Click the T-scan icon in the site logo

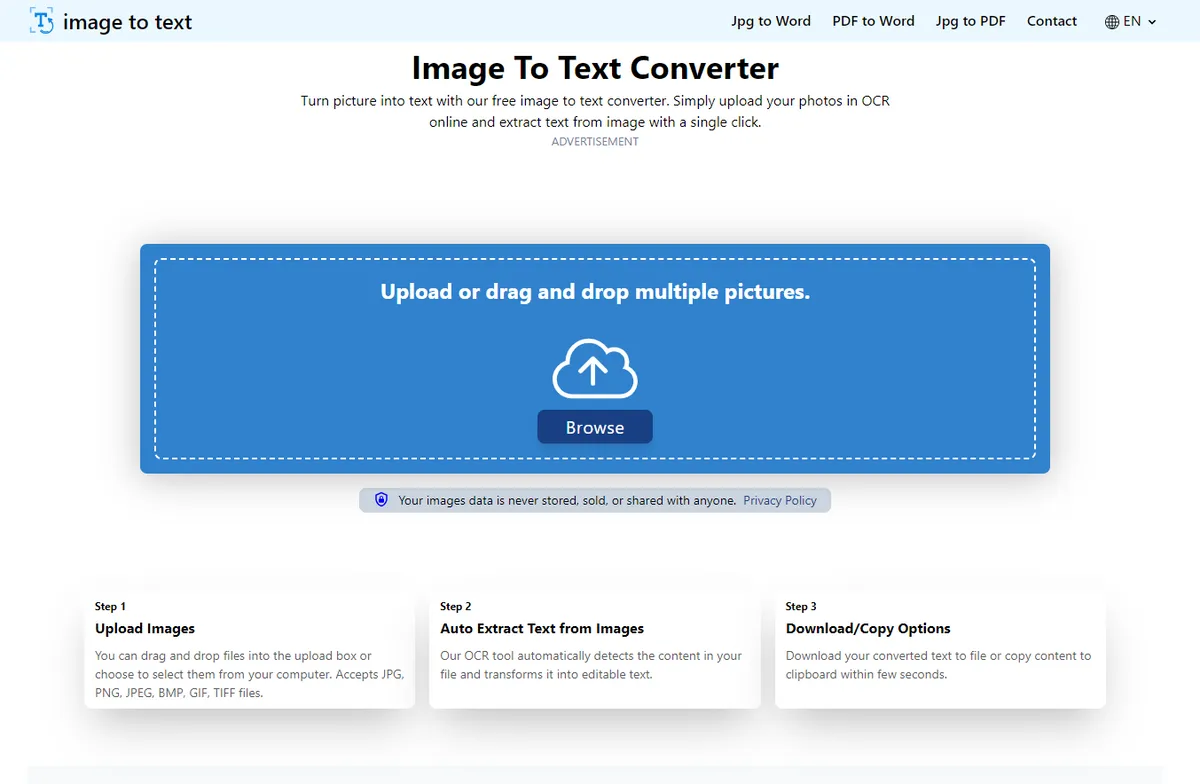pos(40,20)
